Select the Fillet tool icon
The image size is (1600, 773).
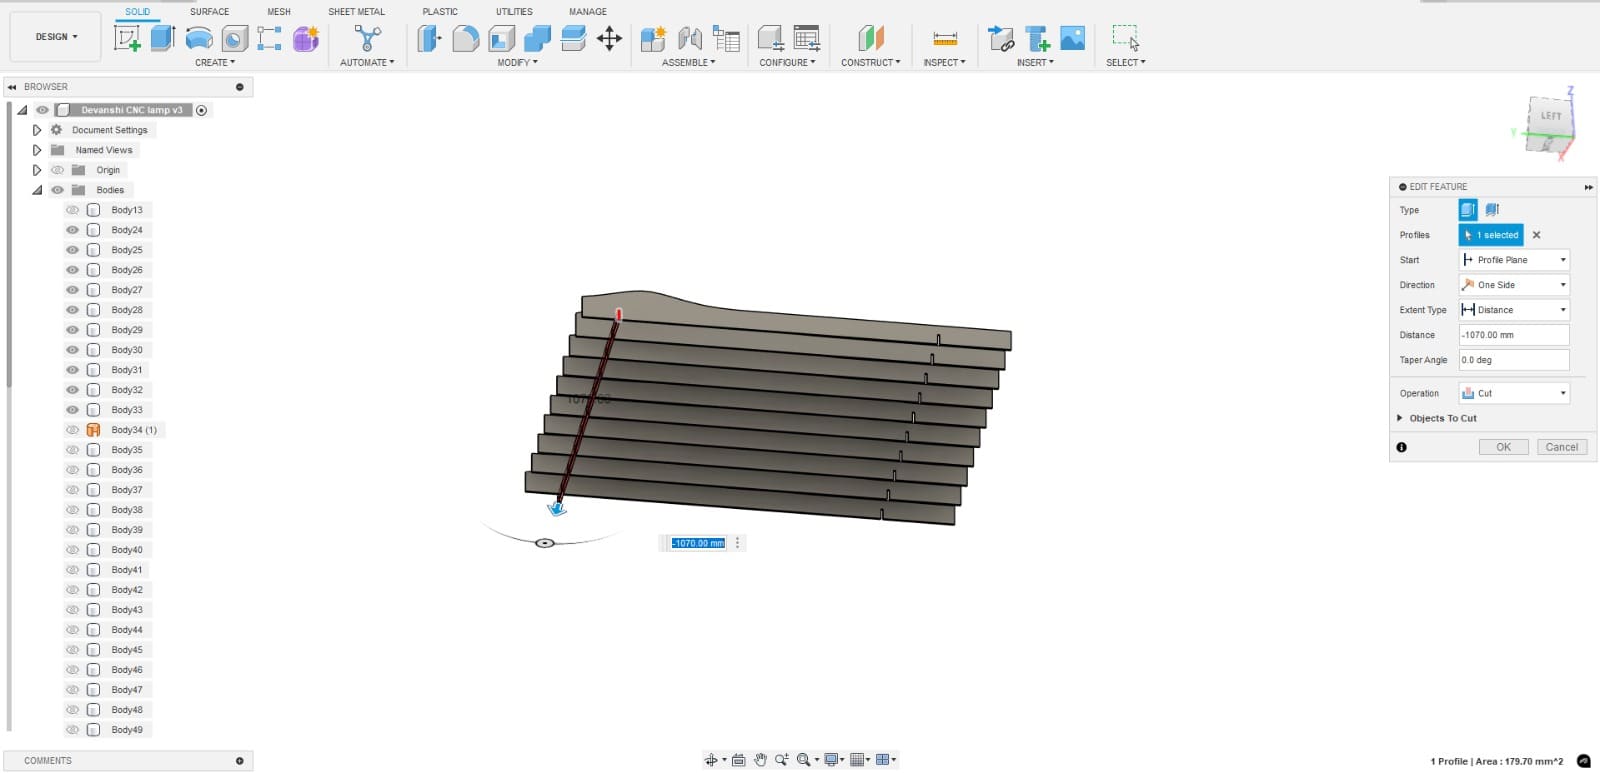click(465, 38)
